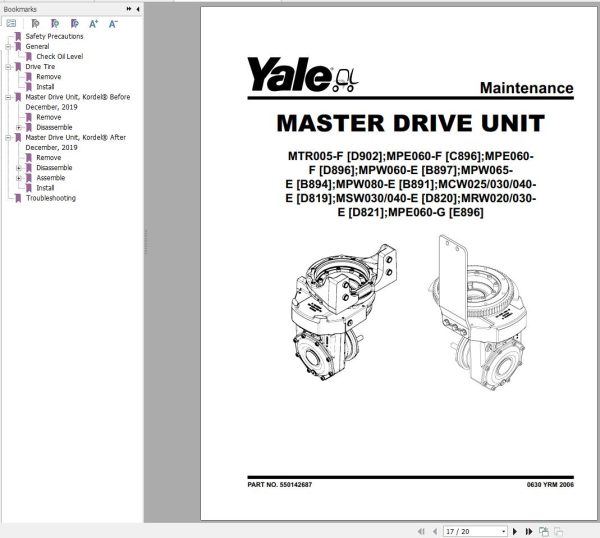Go to the first page
Viewport: 600px width, 538px height.
421,531
